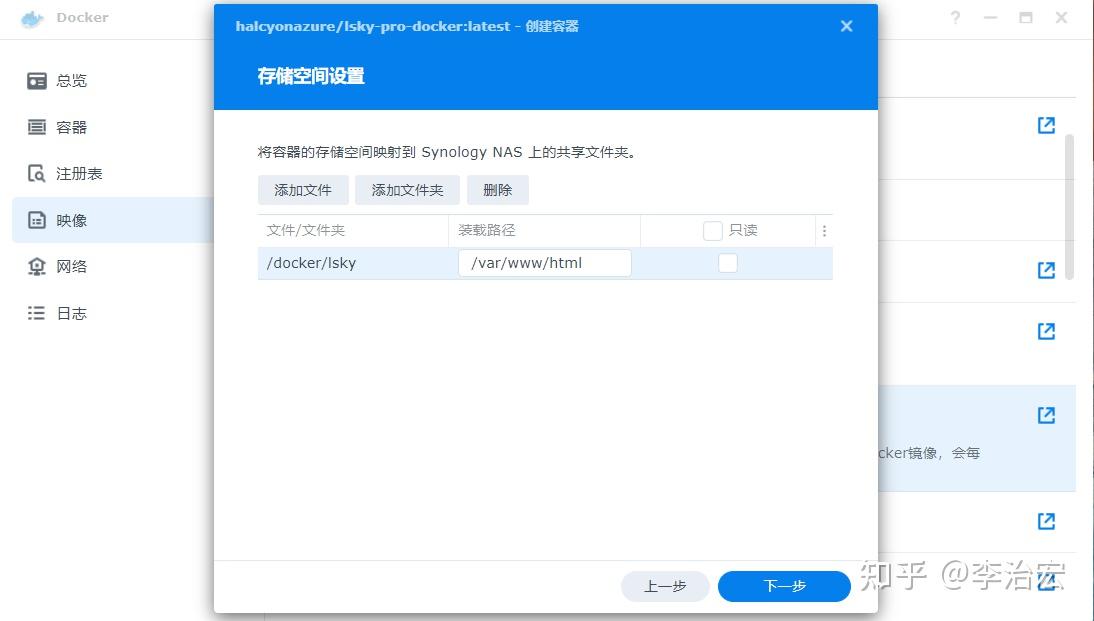
Task: Proceed using the 下一步 next button
Action: point(784,586)
